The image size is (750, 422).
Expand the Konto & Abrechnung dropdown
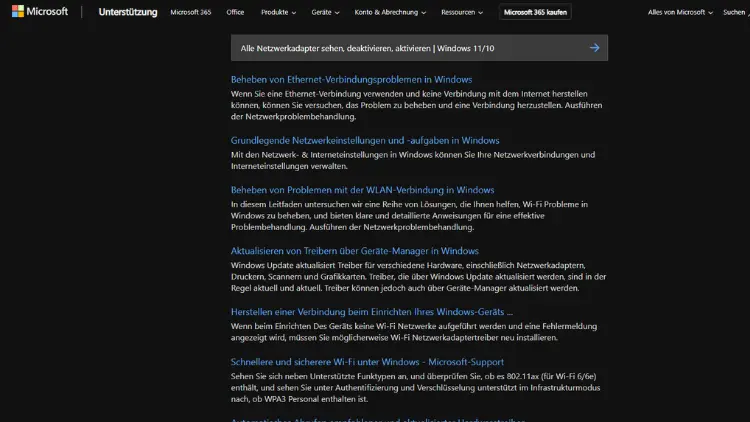click(390, 12)
